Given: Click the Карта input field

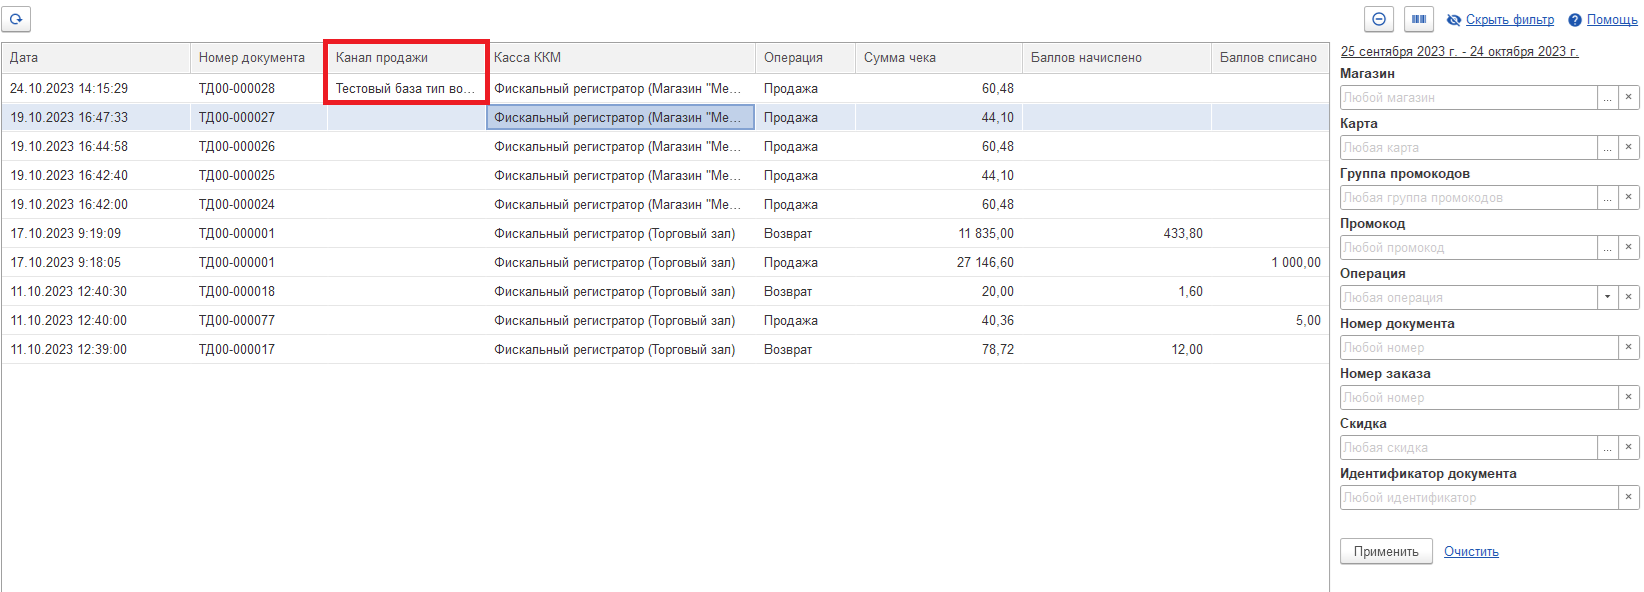Looking at the screenshot, I should coord(1468,148).
